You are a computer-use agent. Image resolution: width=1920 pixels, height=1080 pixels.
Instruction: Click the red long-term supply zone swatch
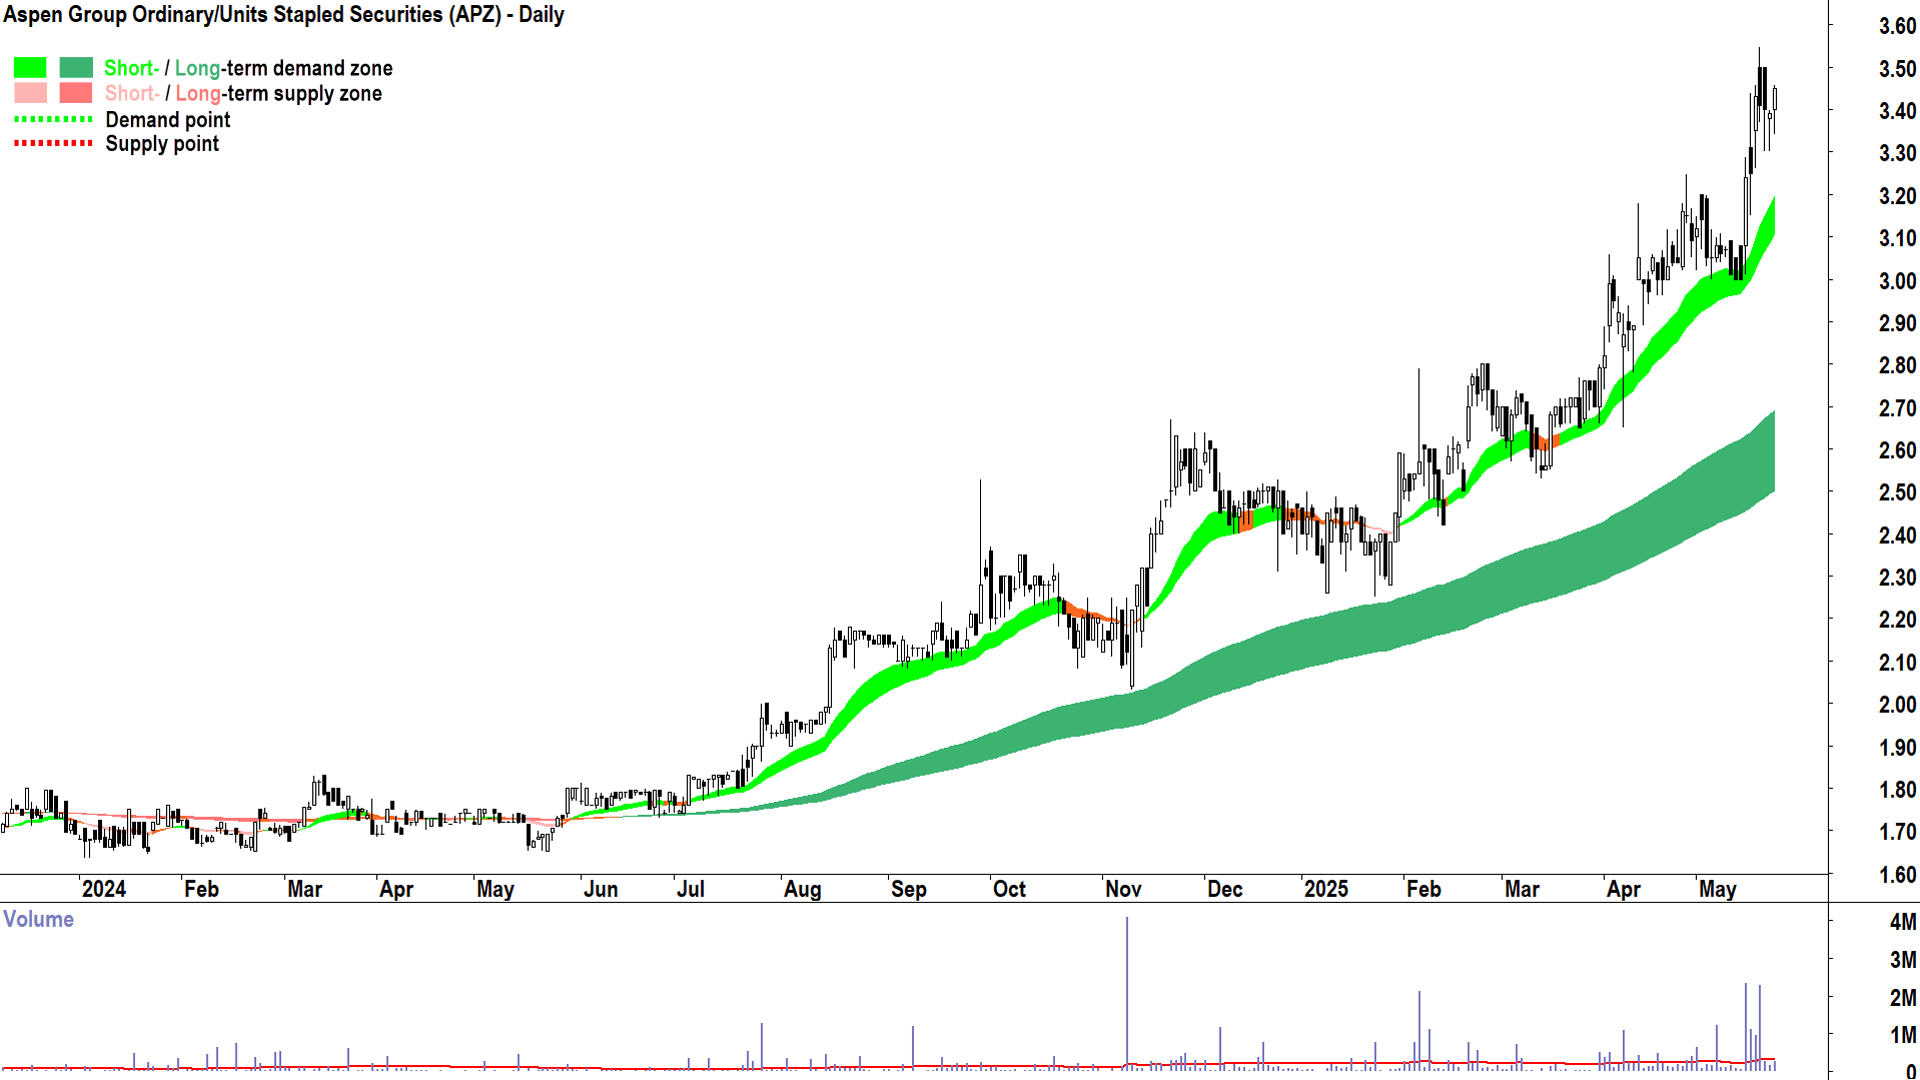click(x=76, y=93)
